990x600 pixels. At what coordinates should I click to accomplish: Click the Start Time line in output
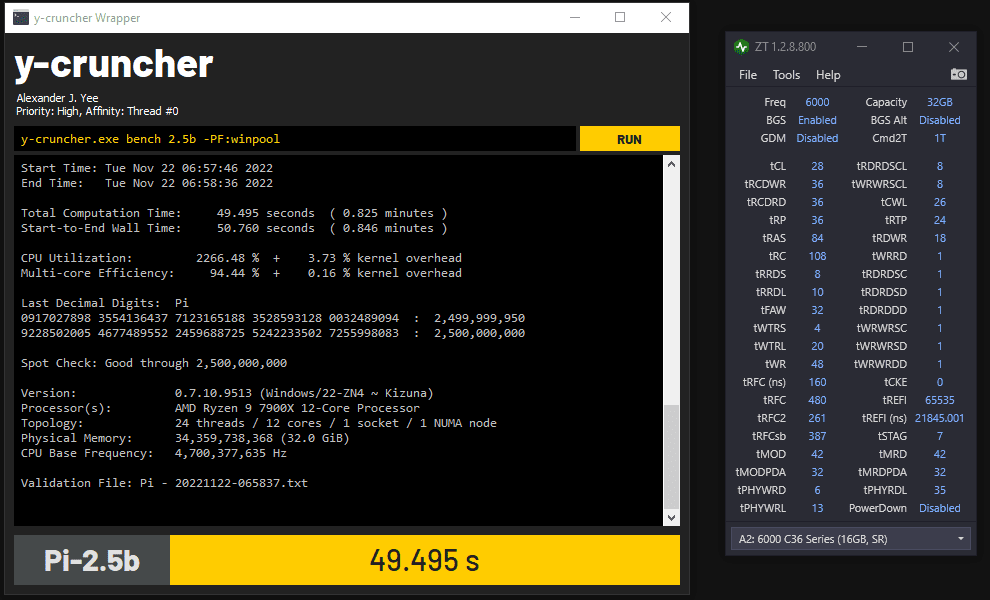click(x=146, y=169)
